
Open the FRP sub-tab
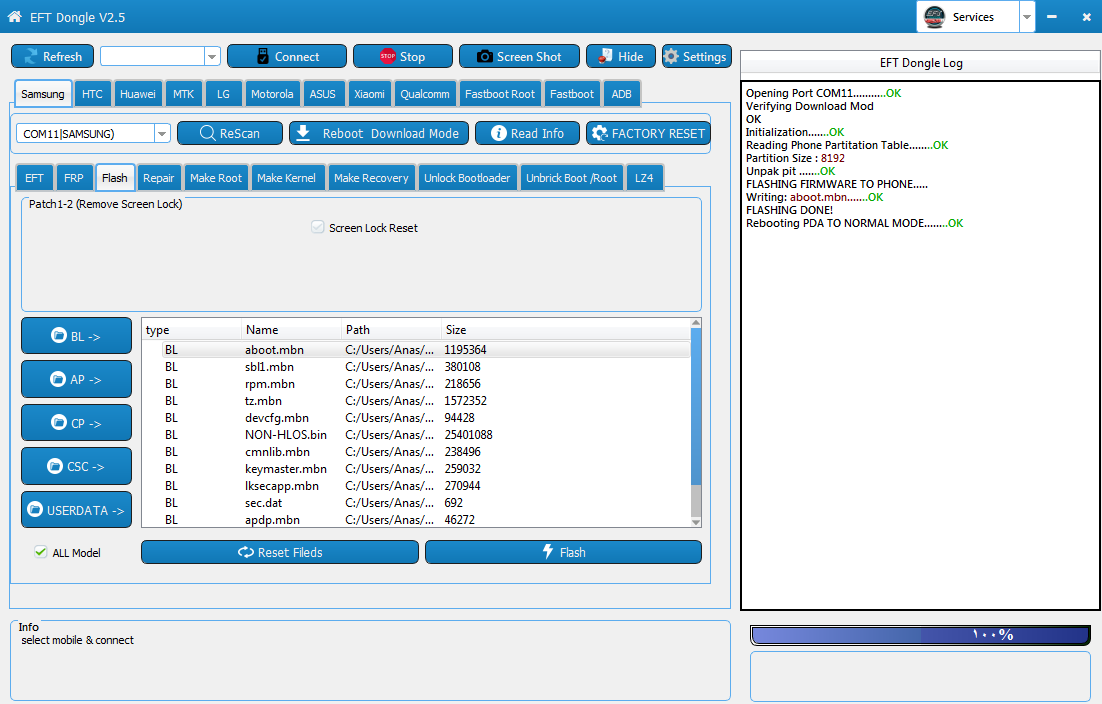tap(74, 178)
